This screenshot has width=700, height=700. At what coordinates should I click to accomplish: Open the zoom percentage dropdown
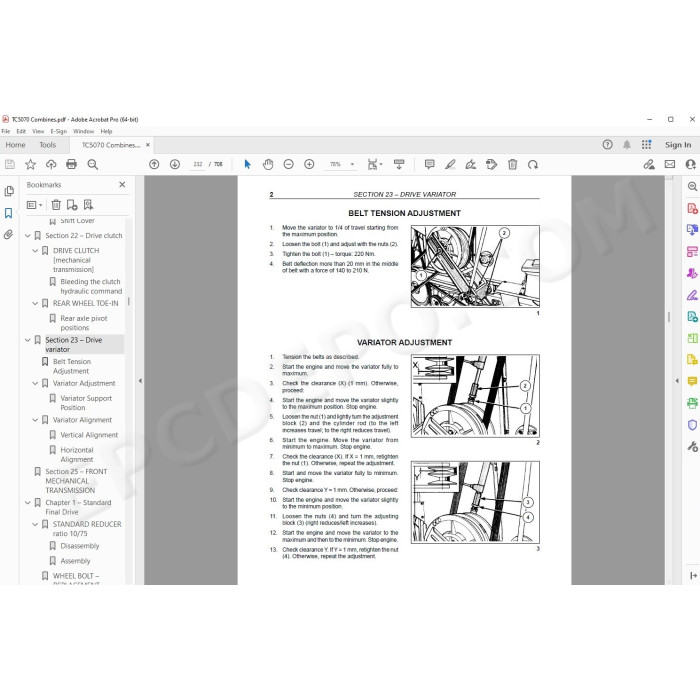352,164
